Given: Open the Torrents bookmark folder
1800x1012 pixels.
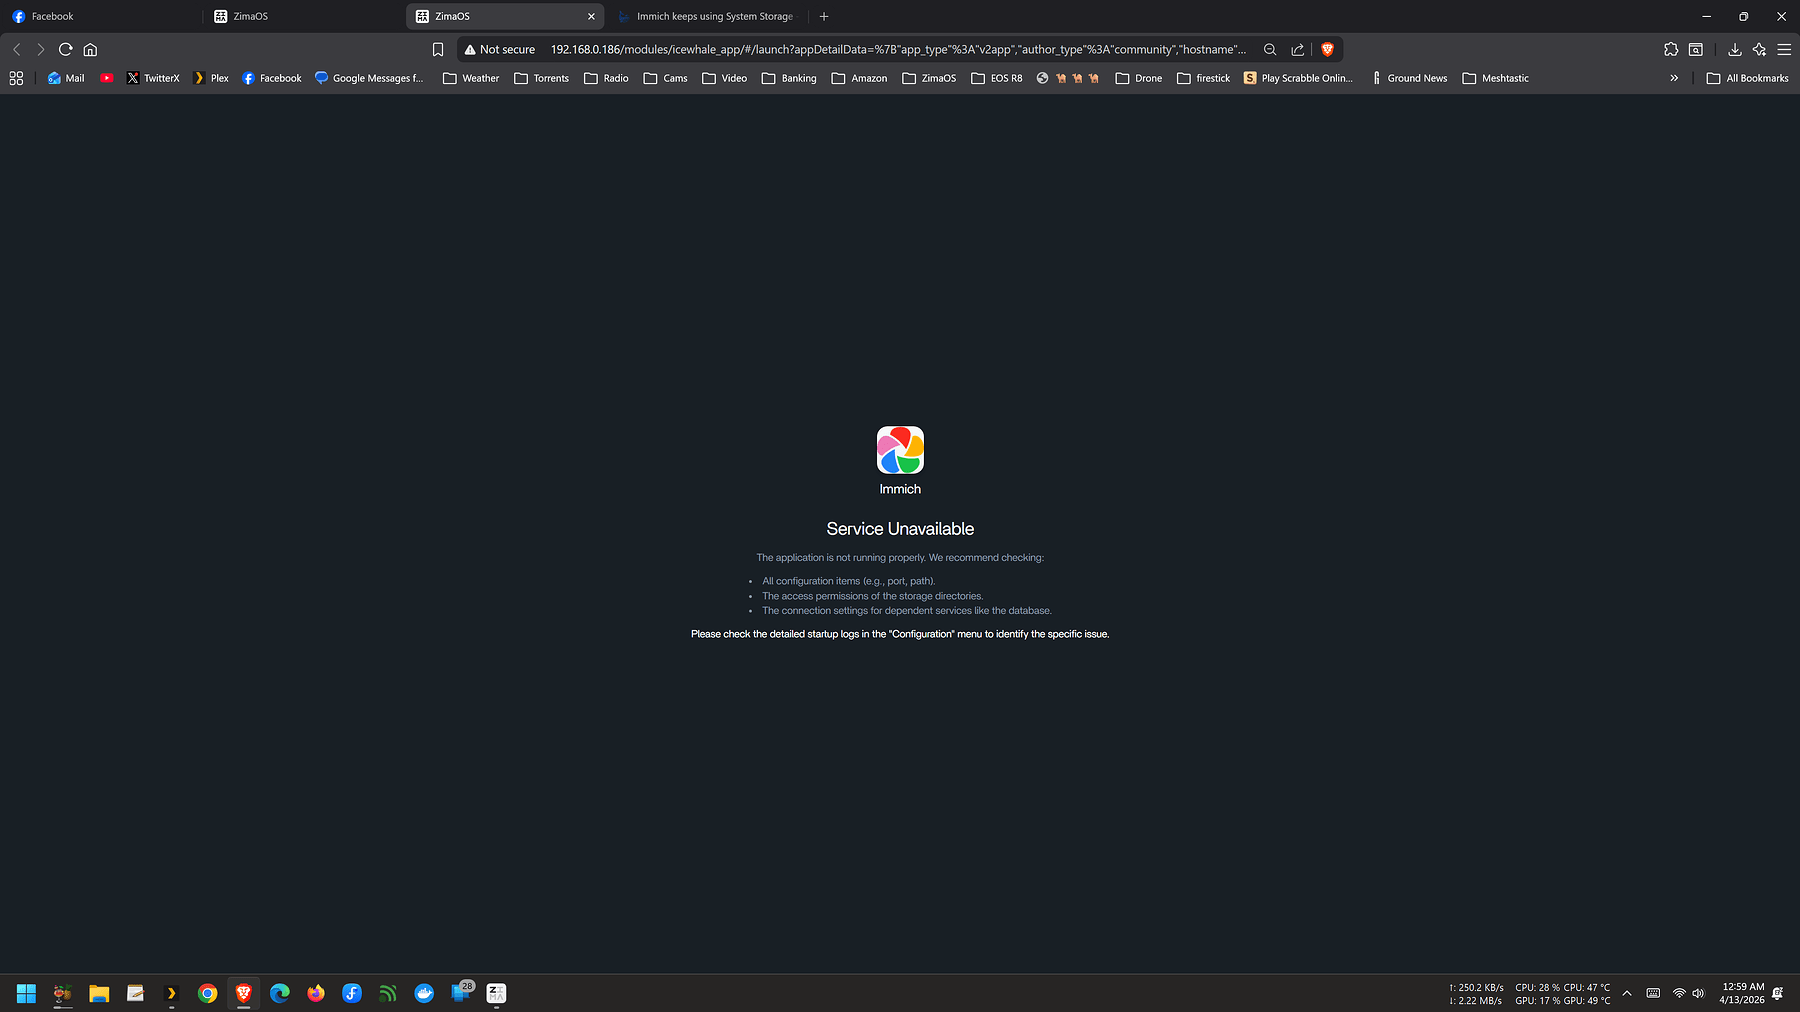Looking at the screenshot, I should 541,78.
